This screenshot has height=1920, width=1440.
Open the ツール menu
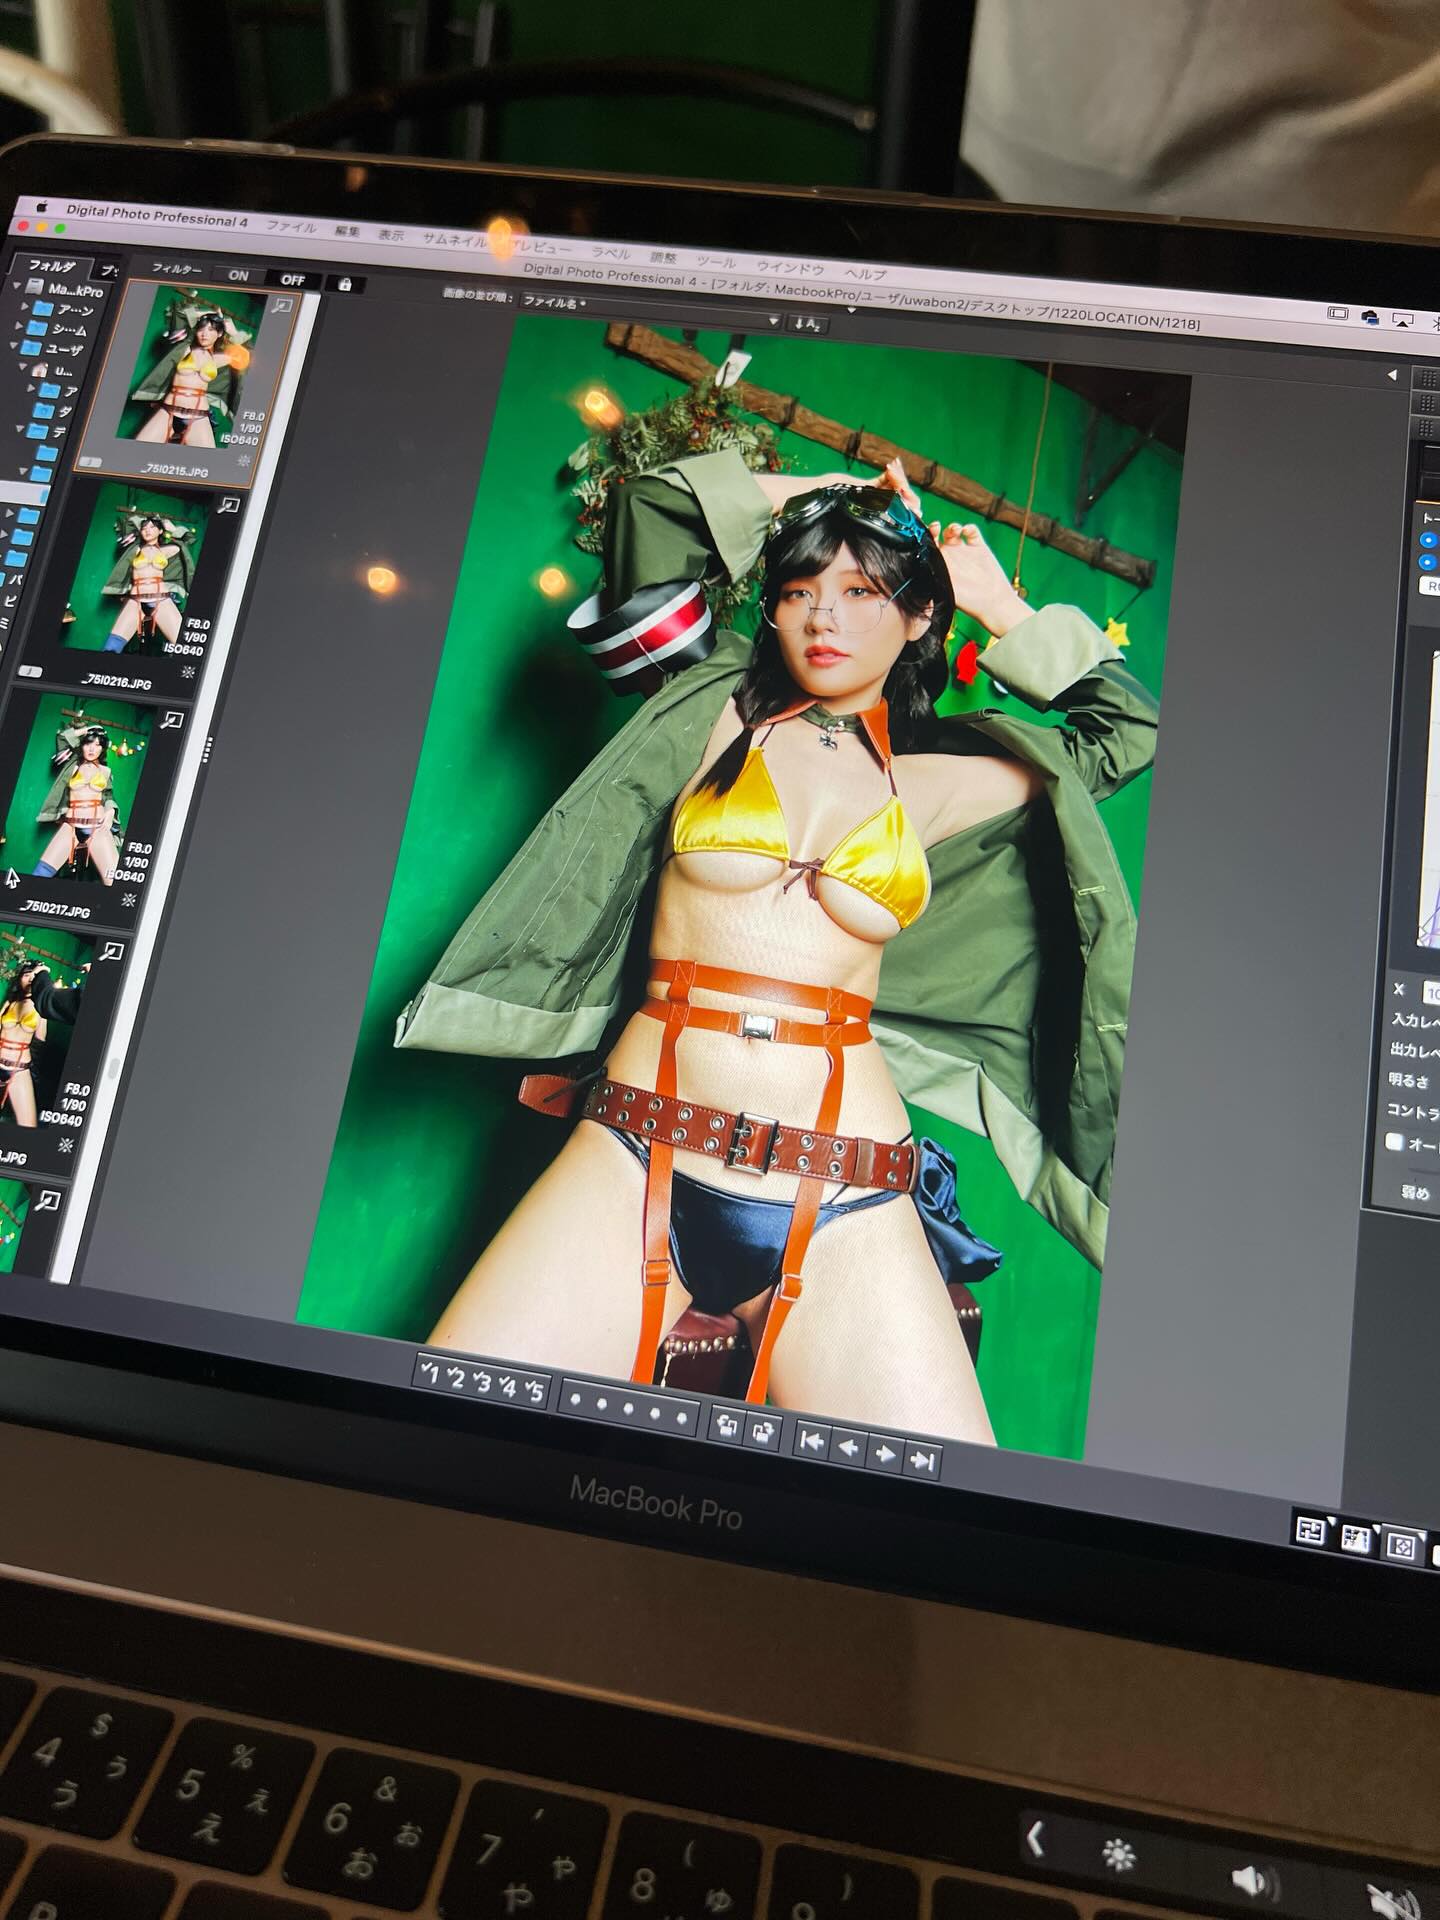click(715, 262)
